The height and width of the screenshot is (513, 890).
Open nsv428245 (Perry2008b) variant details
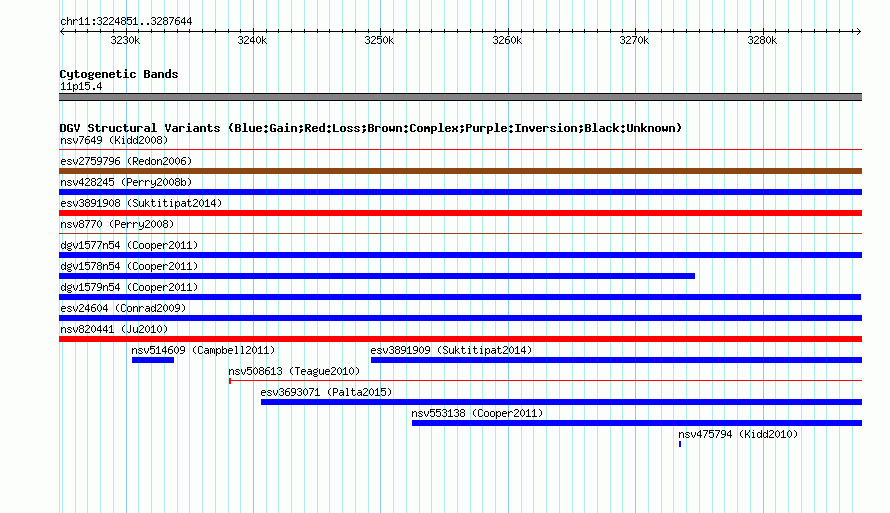(126, 182)
